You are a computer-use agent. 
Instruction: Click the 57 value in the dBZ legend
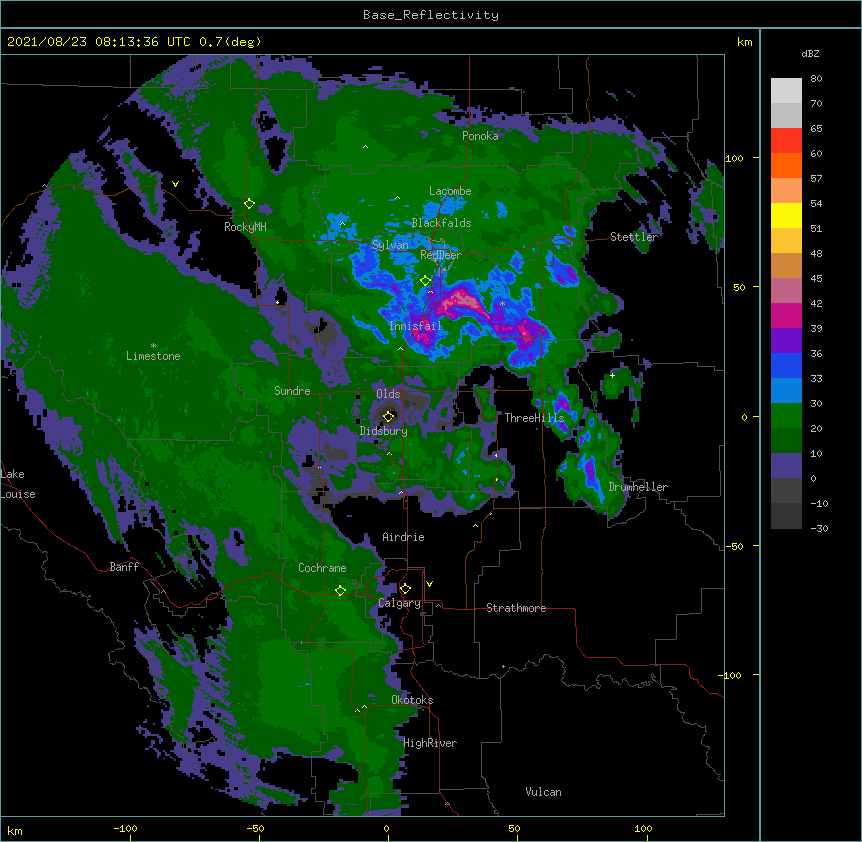[x=816, y=179]
